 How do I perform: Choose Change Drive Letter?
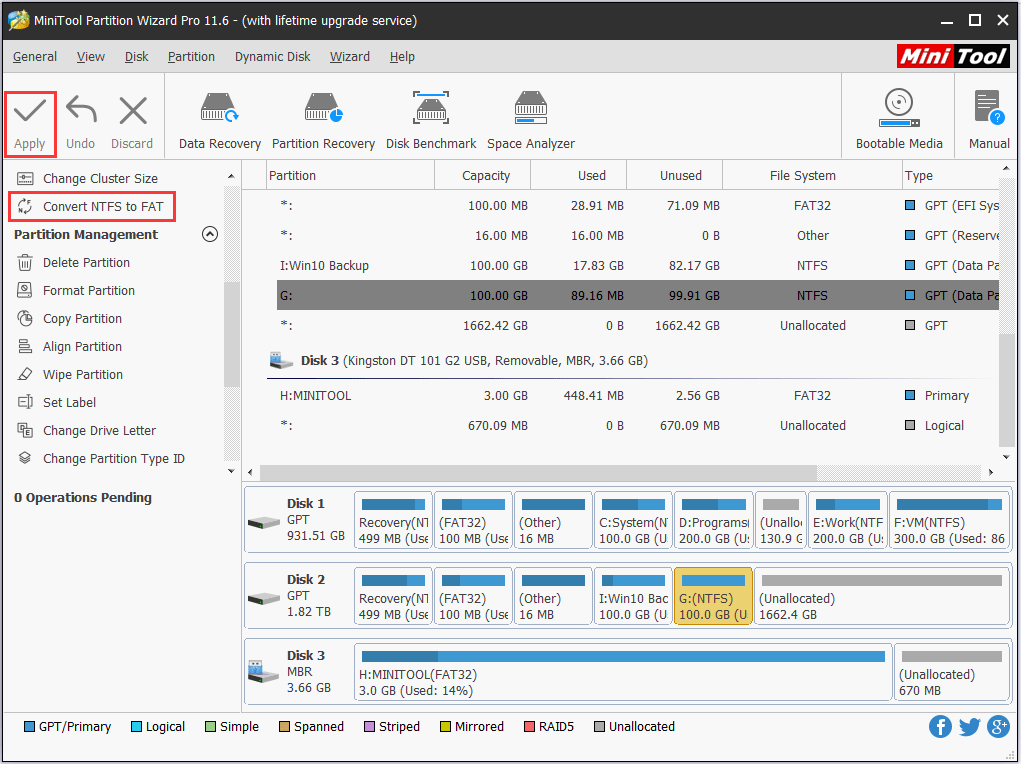point(99,430)
